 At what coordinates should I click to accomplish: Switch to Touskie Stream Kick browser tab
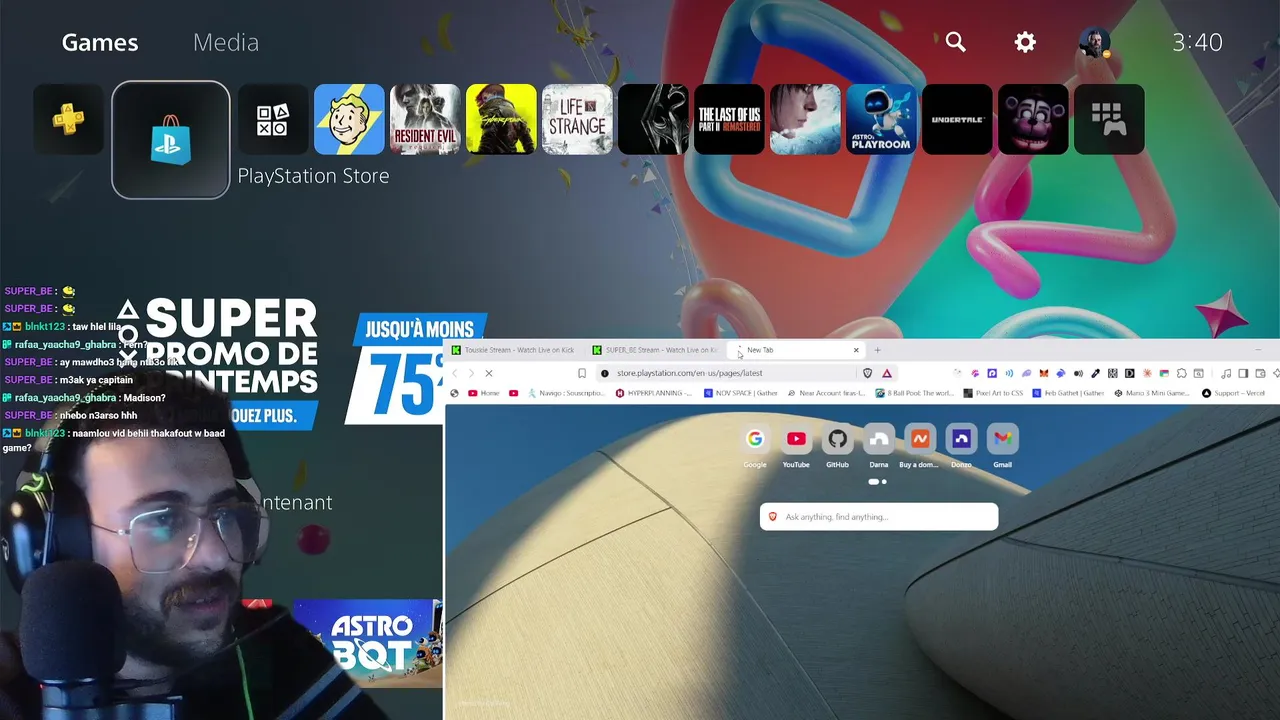512,350
